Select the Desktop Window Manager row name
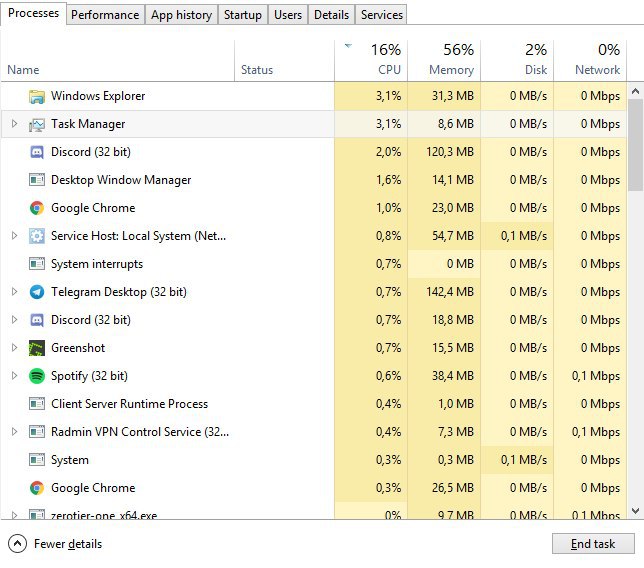 (121, 180)
